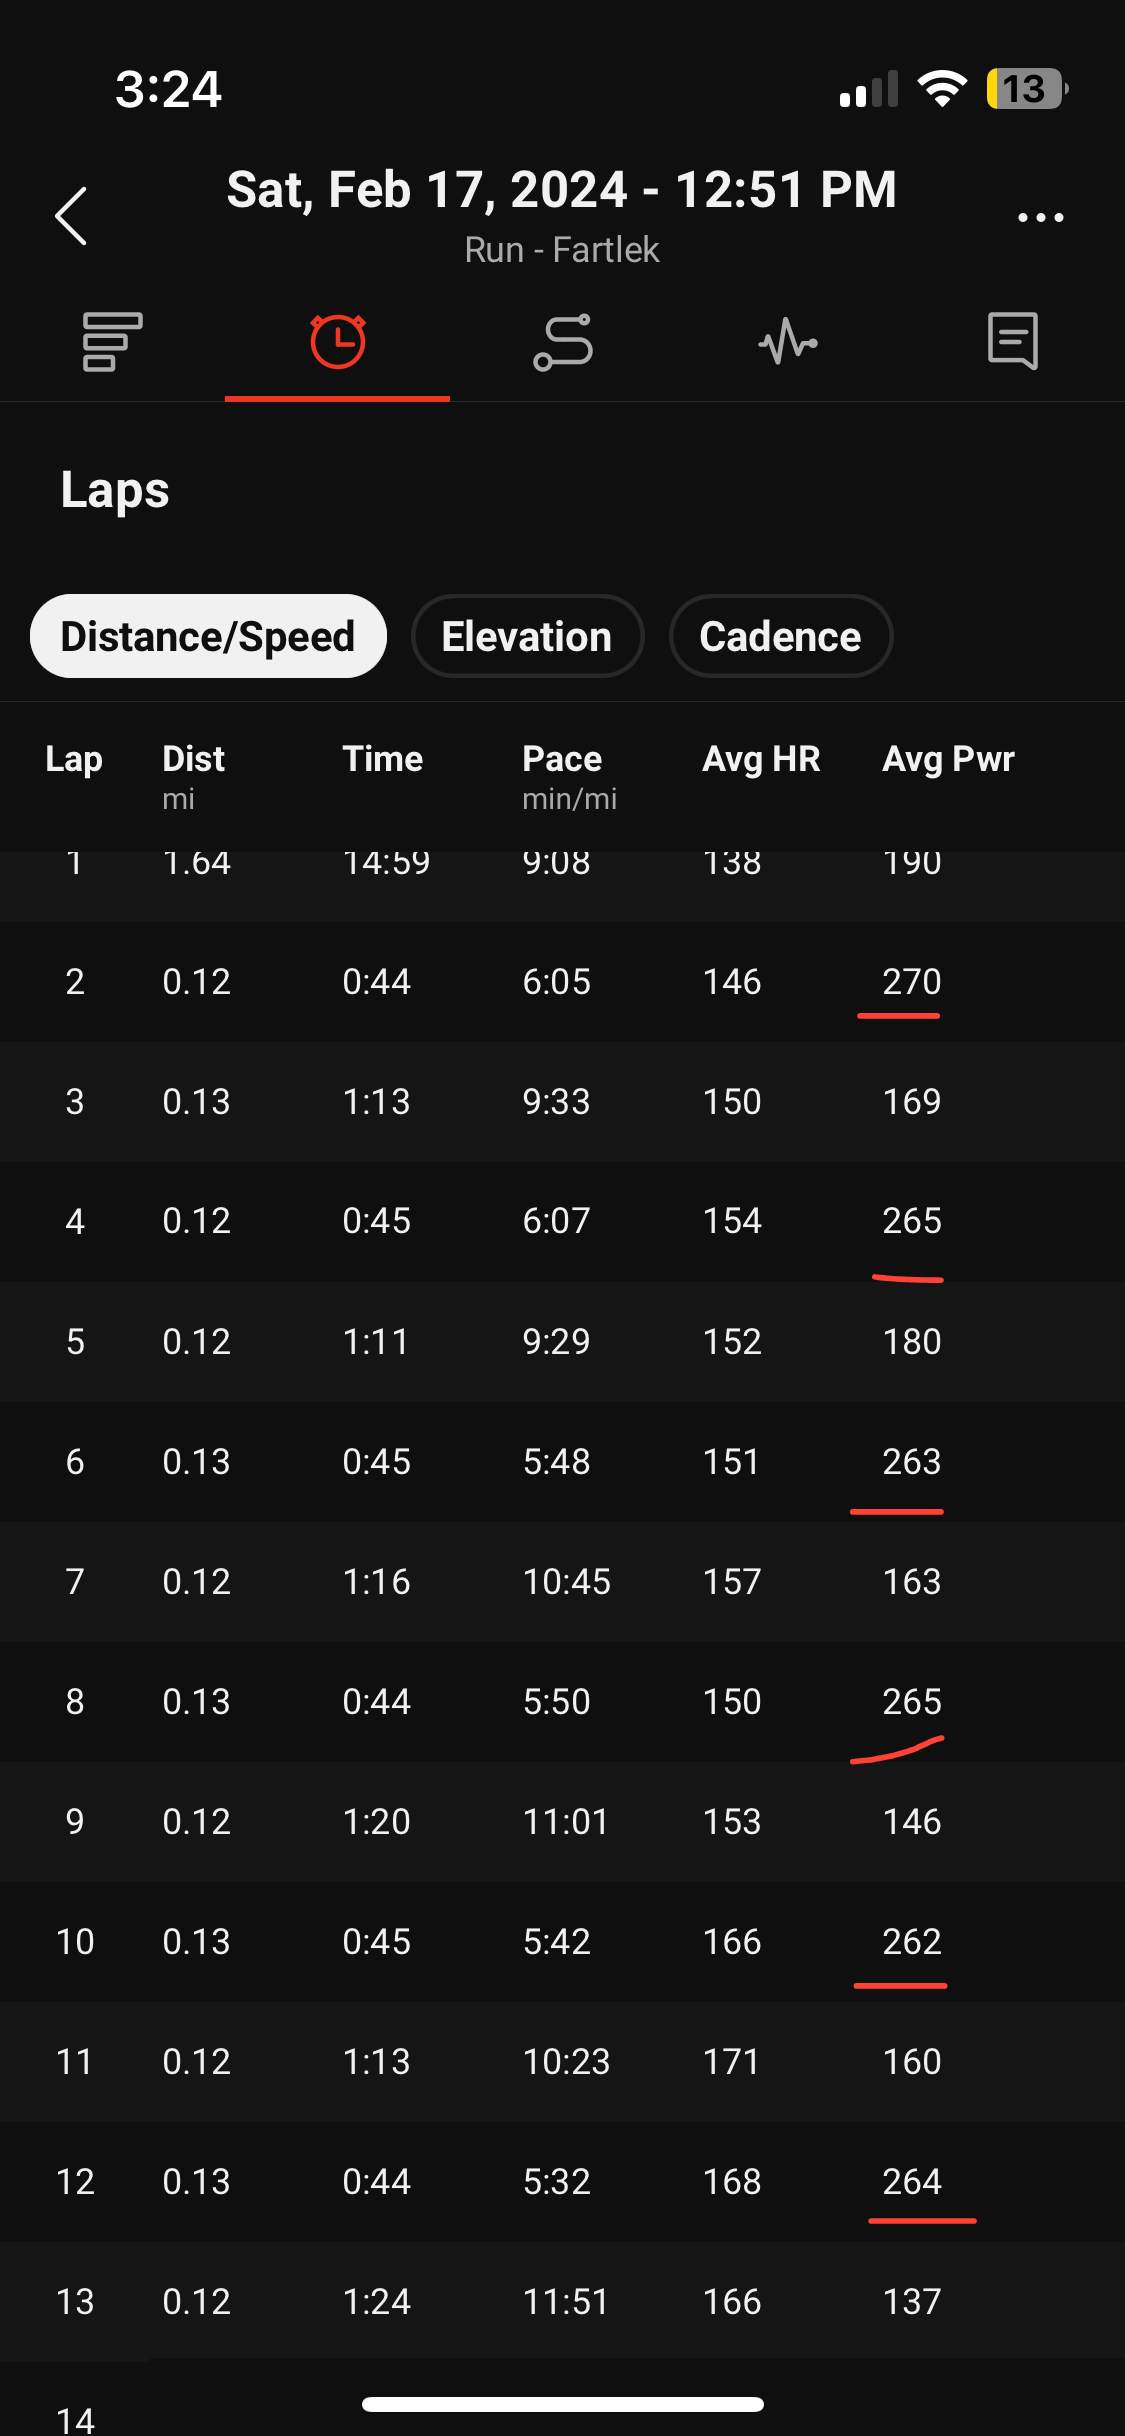Select the Distance/Speed filter pill
The height and width of the screenshot is (2436, 1125).
pos(208,636)
